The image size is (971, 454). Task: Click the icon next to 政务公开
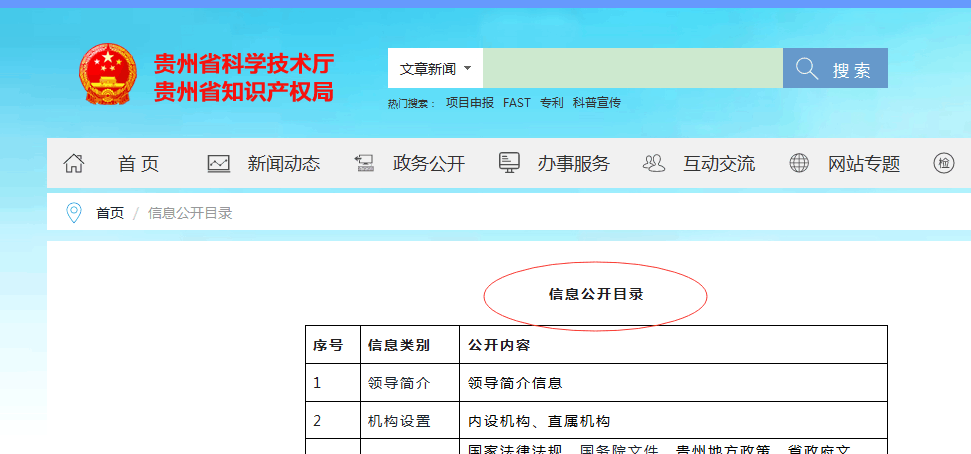pos(364,164)
